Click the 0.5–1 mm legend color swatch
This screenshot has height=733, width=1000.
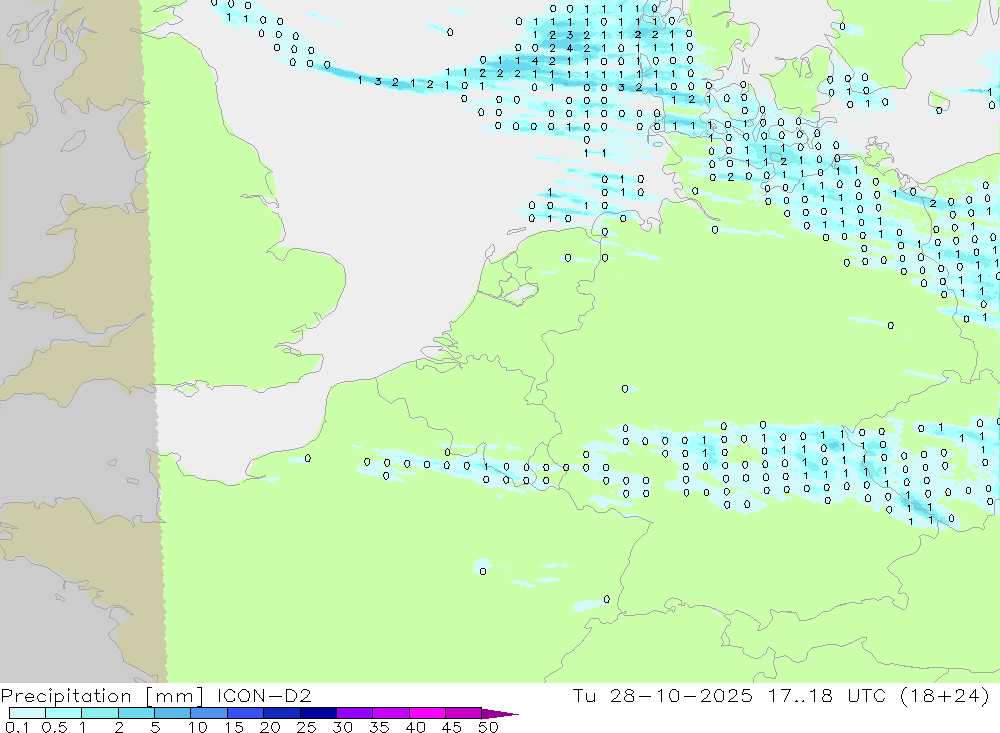coord(63,713)
